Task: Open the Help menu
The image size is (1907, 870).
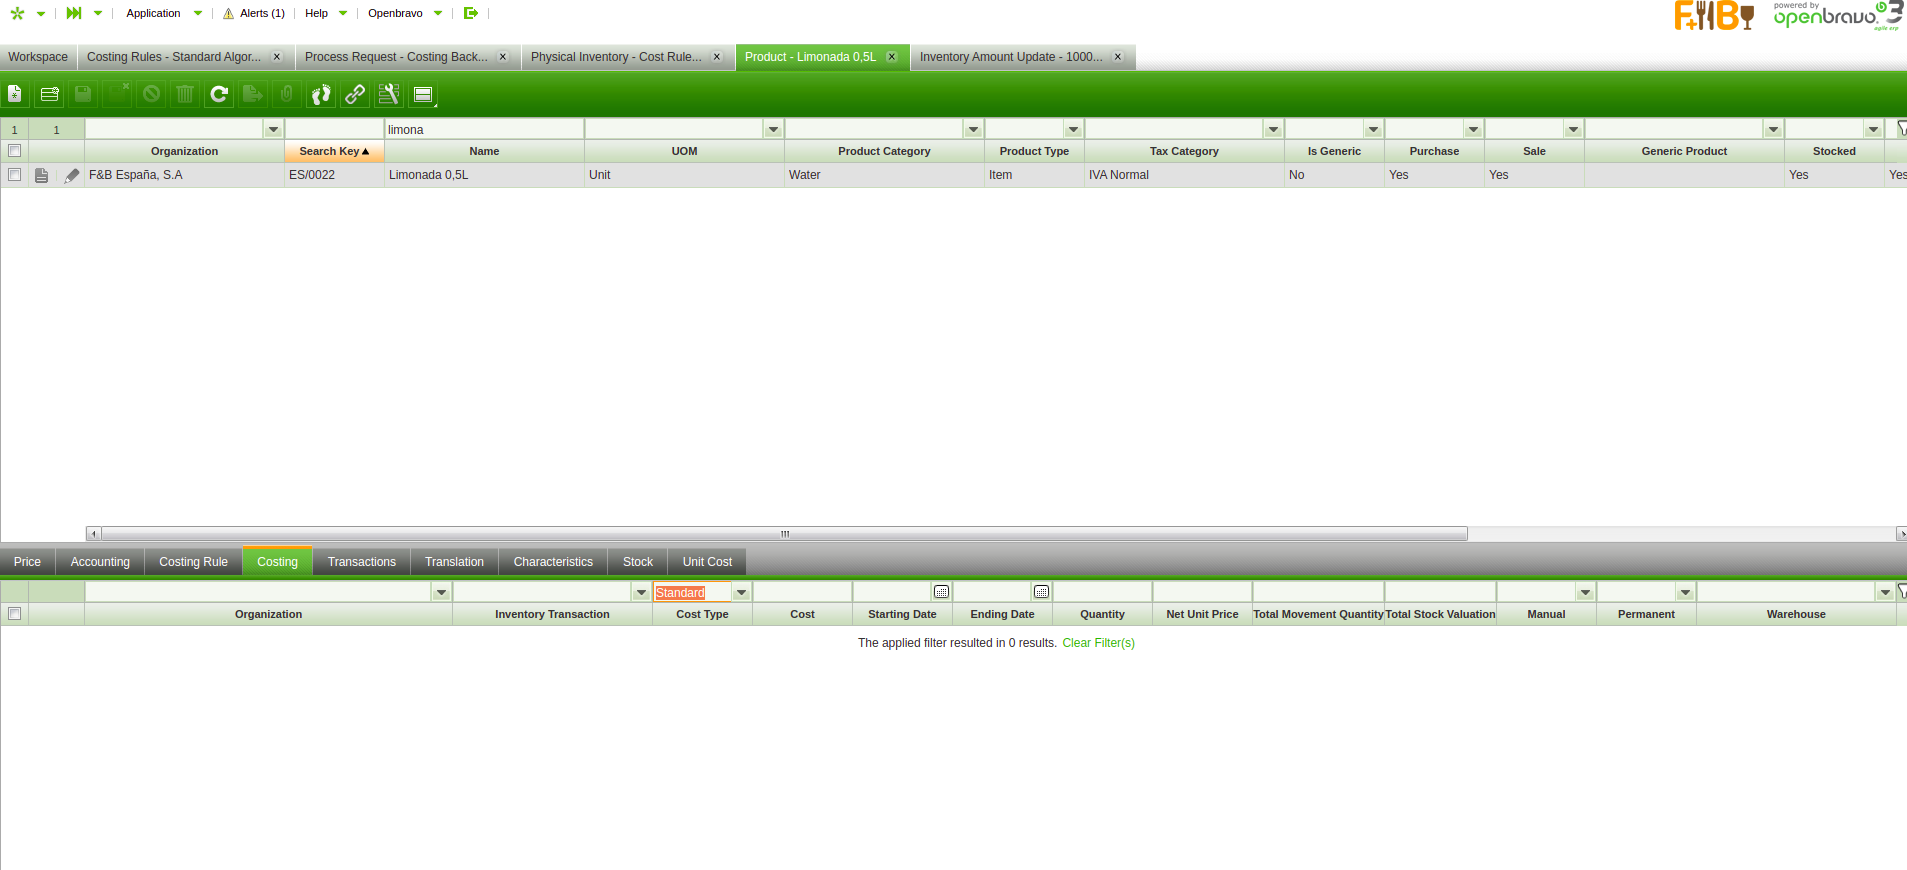Action: pos(316,13)
